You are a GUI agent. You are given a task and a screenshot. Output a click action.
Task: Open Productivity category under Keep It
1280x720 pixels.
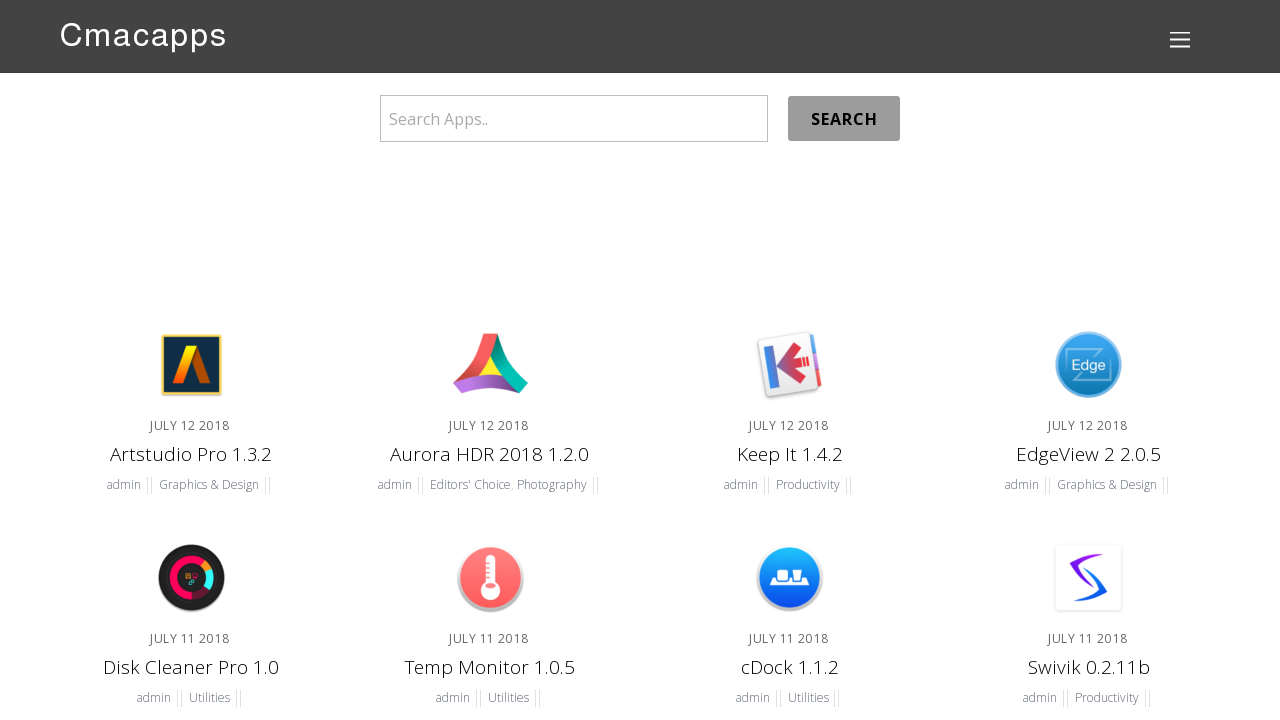808,485
